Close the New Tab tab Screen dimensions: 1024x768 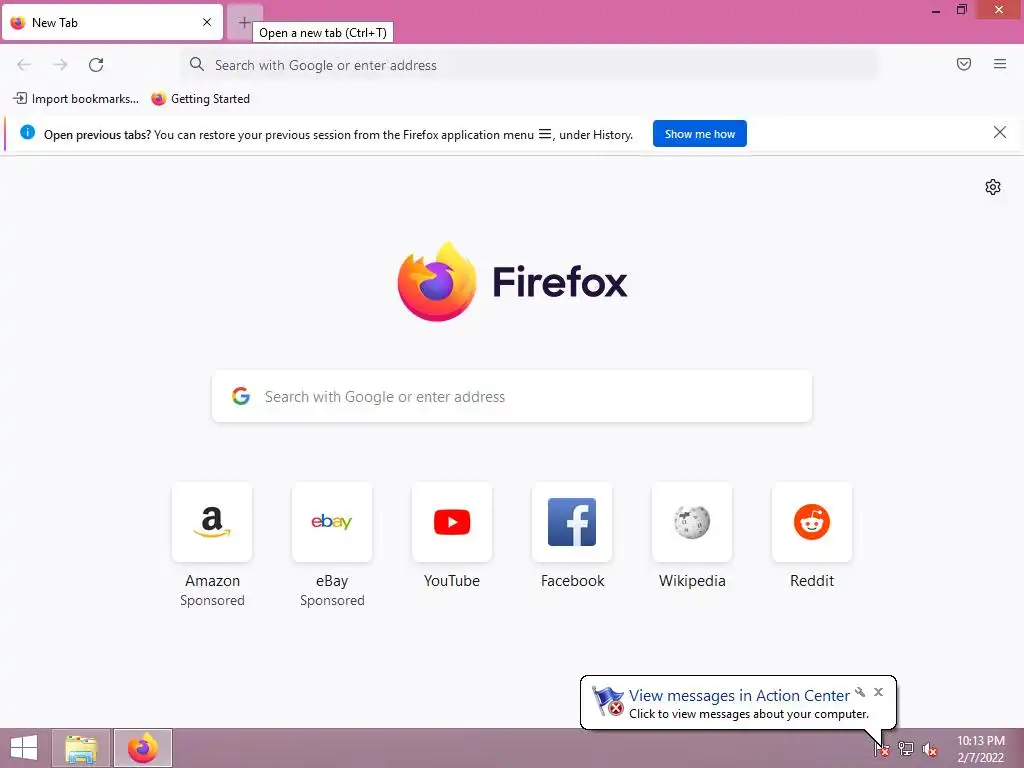click(x=207, y=22)
